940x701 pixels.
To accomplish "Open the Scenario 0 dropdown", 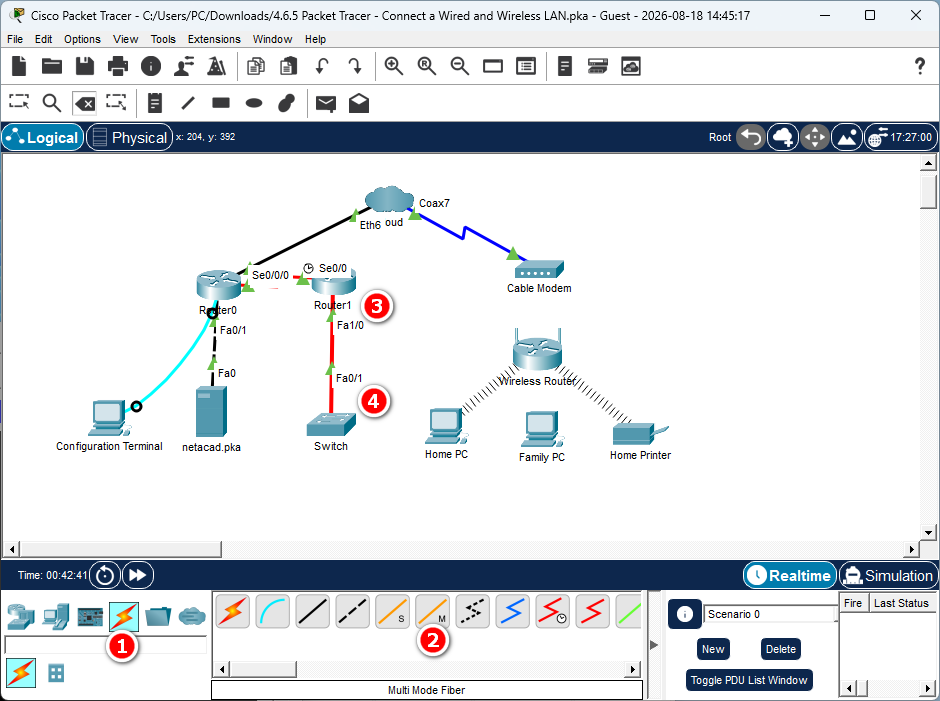I will (770, 614).
